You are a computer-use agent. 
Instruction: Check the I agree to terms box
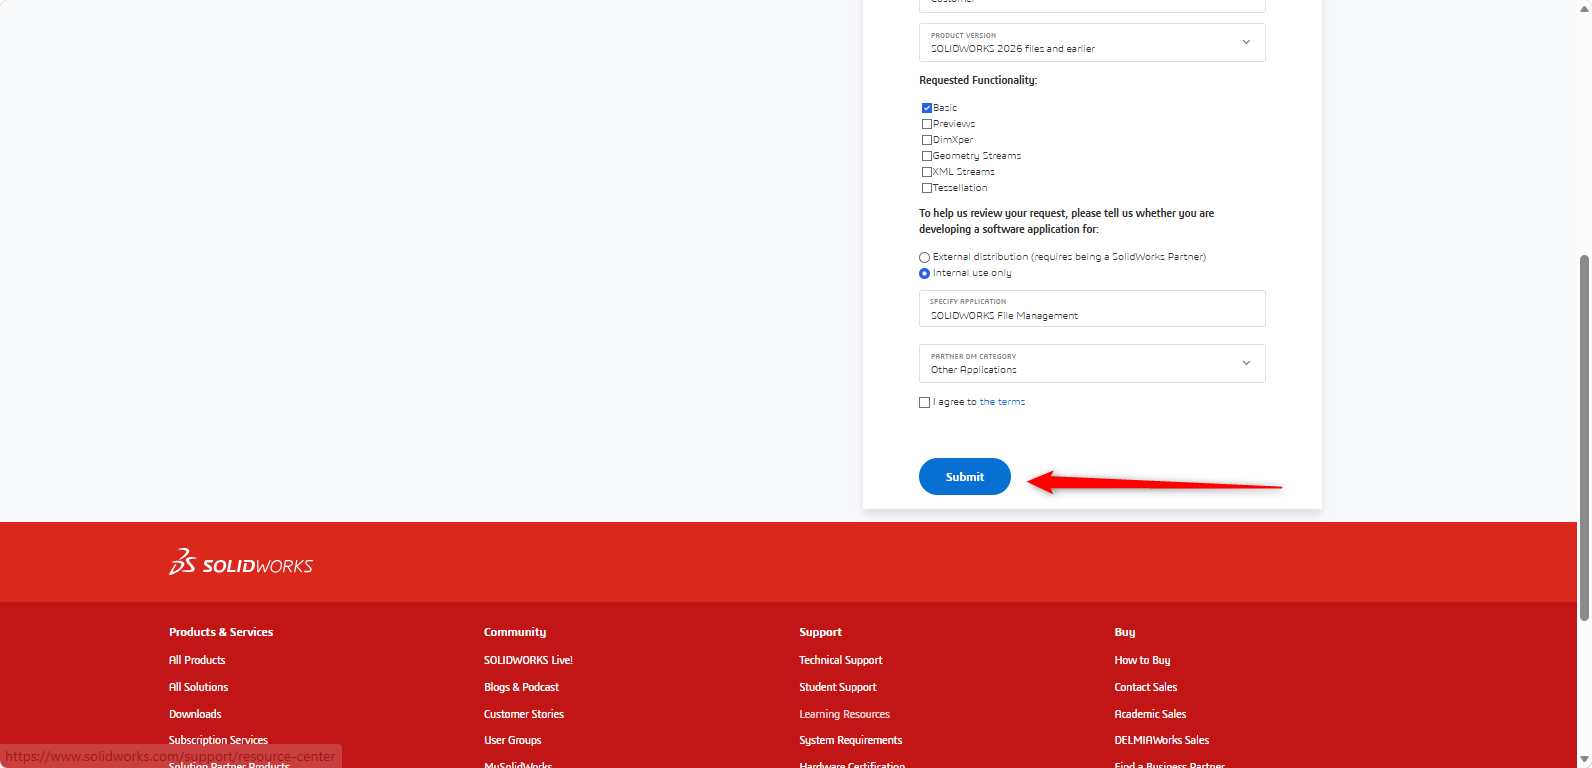coord(924,402)
